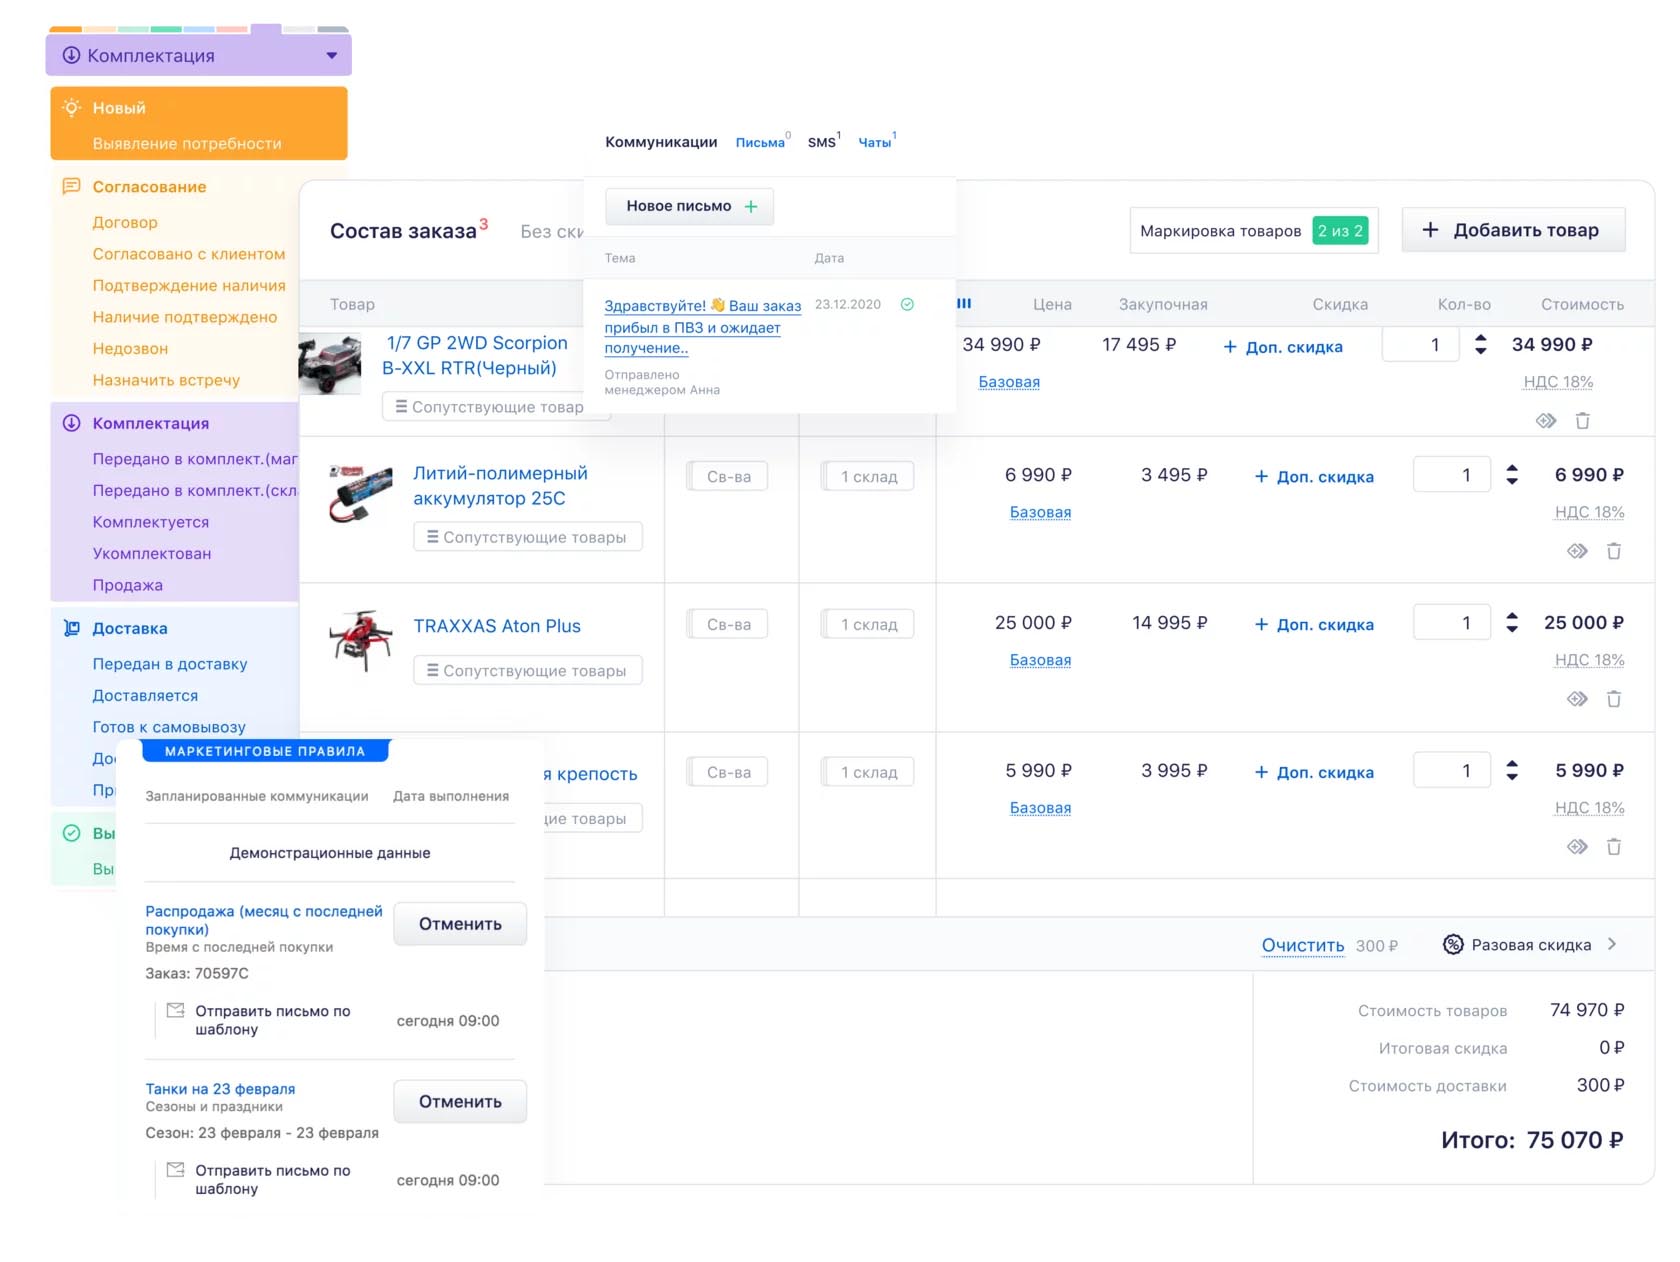Click the Новое письмо button
Image resolution: width=1680 pixels, height=1262 pixels.
pyautogui.click(x=690, y=206)
